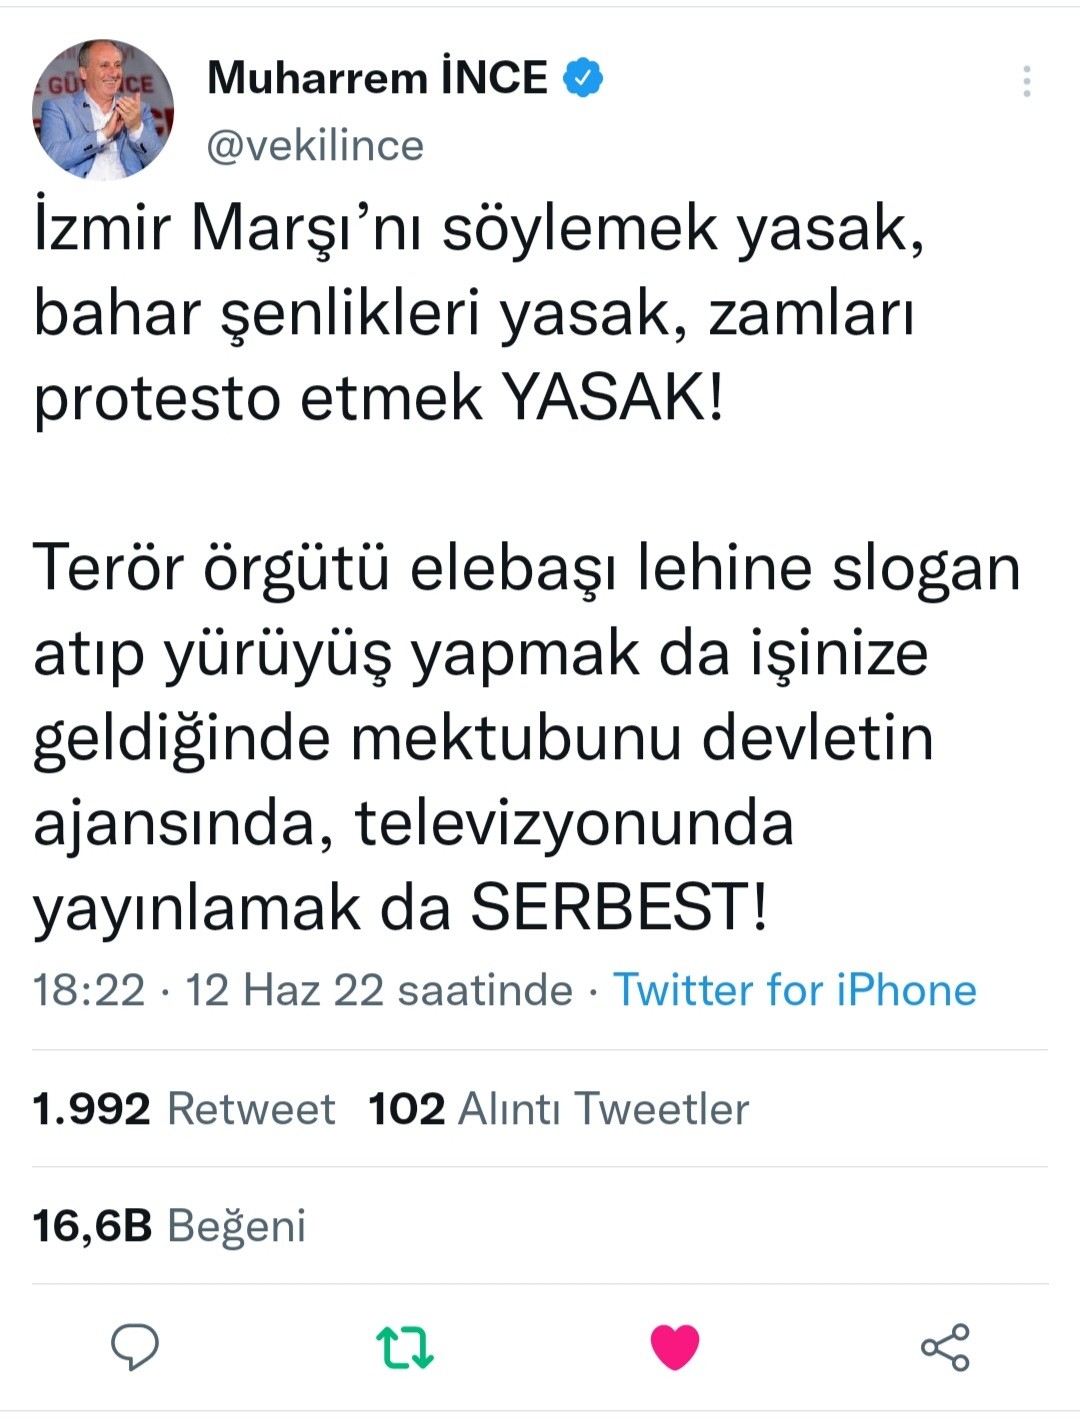Viewport: 1080px width, 1428px height.
Task: View the 1.992 Retweet list
Action: 184,1109
